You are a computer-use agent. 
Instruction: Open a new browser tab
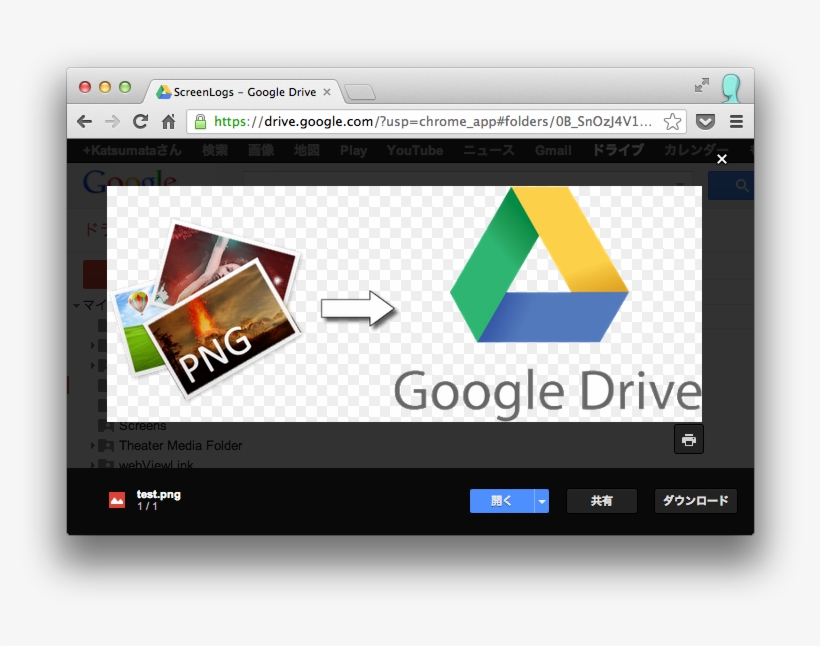(359, 93)
